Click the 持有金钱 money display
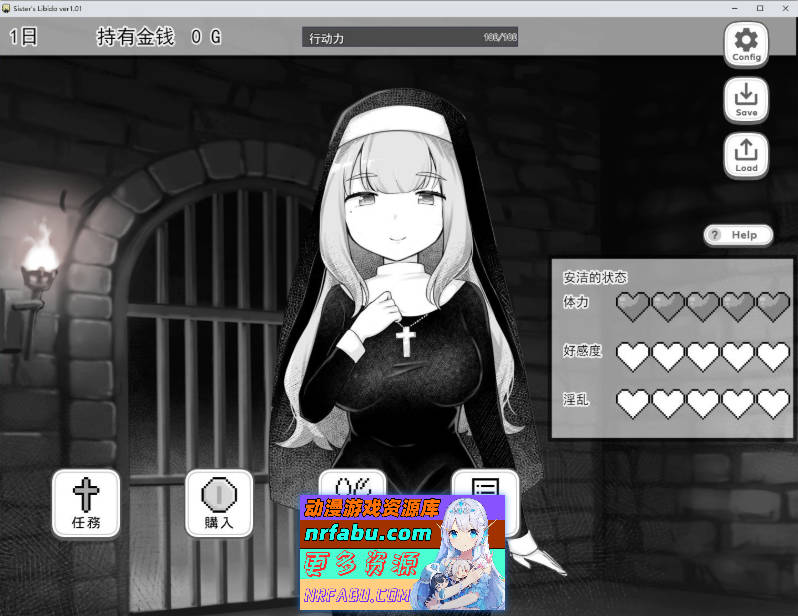This screenshot has width=798, height=616. (x=158, y=38)
